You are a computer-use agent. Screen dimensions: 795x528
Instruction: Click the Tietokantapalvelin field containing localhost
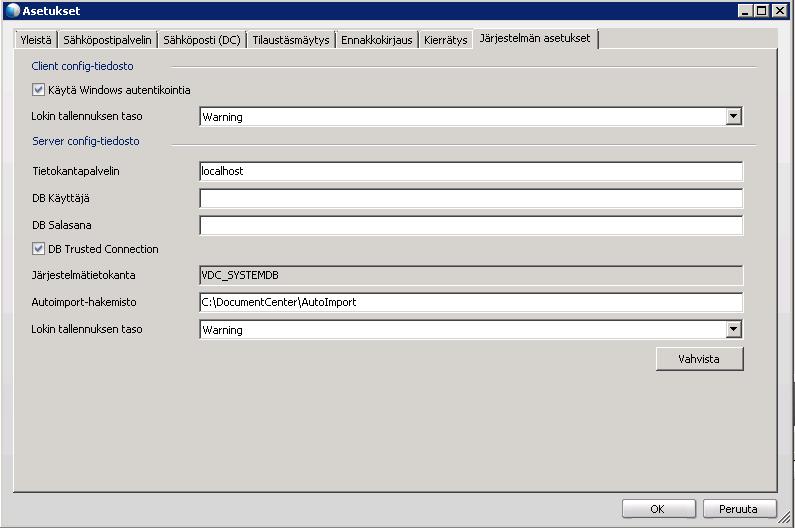click(x=471, y=171)
